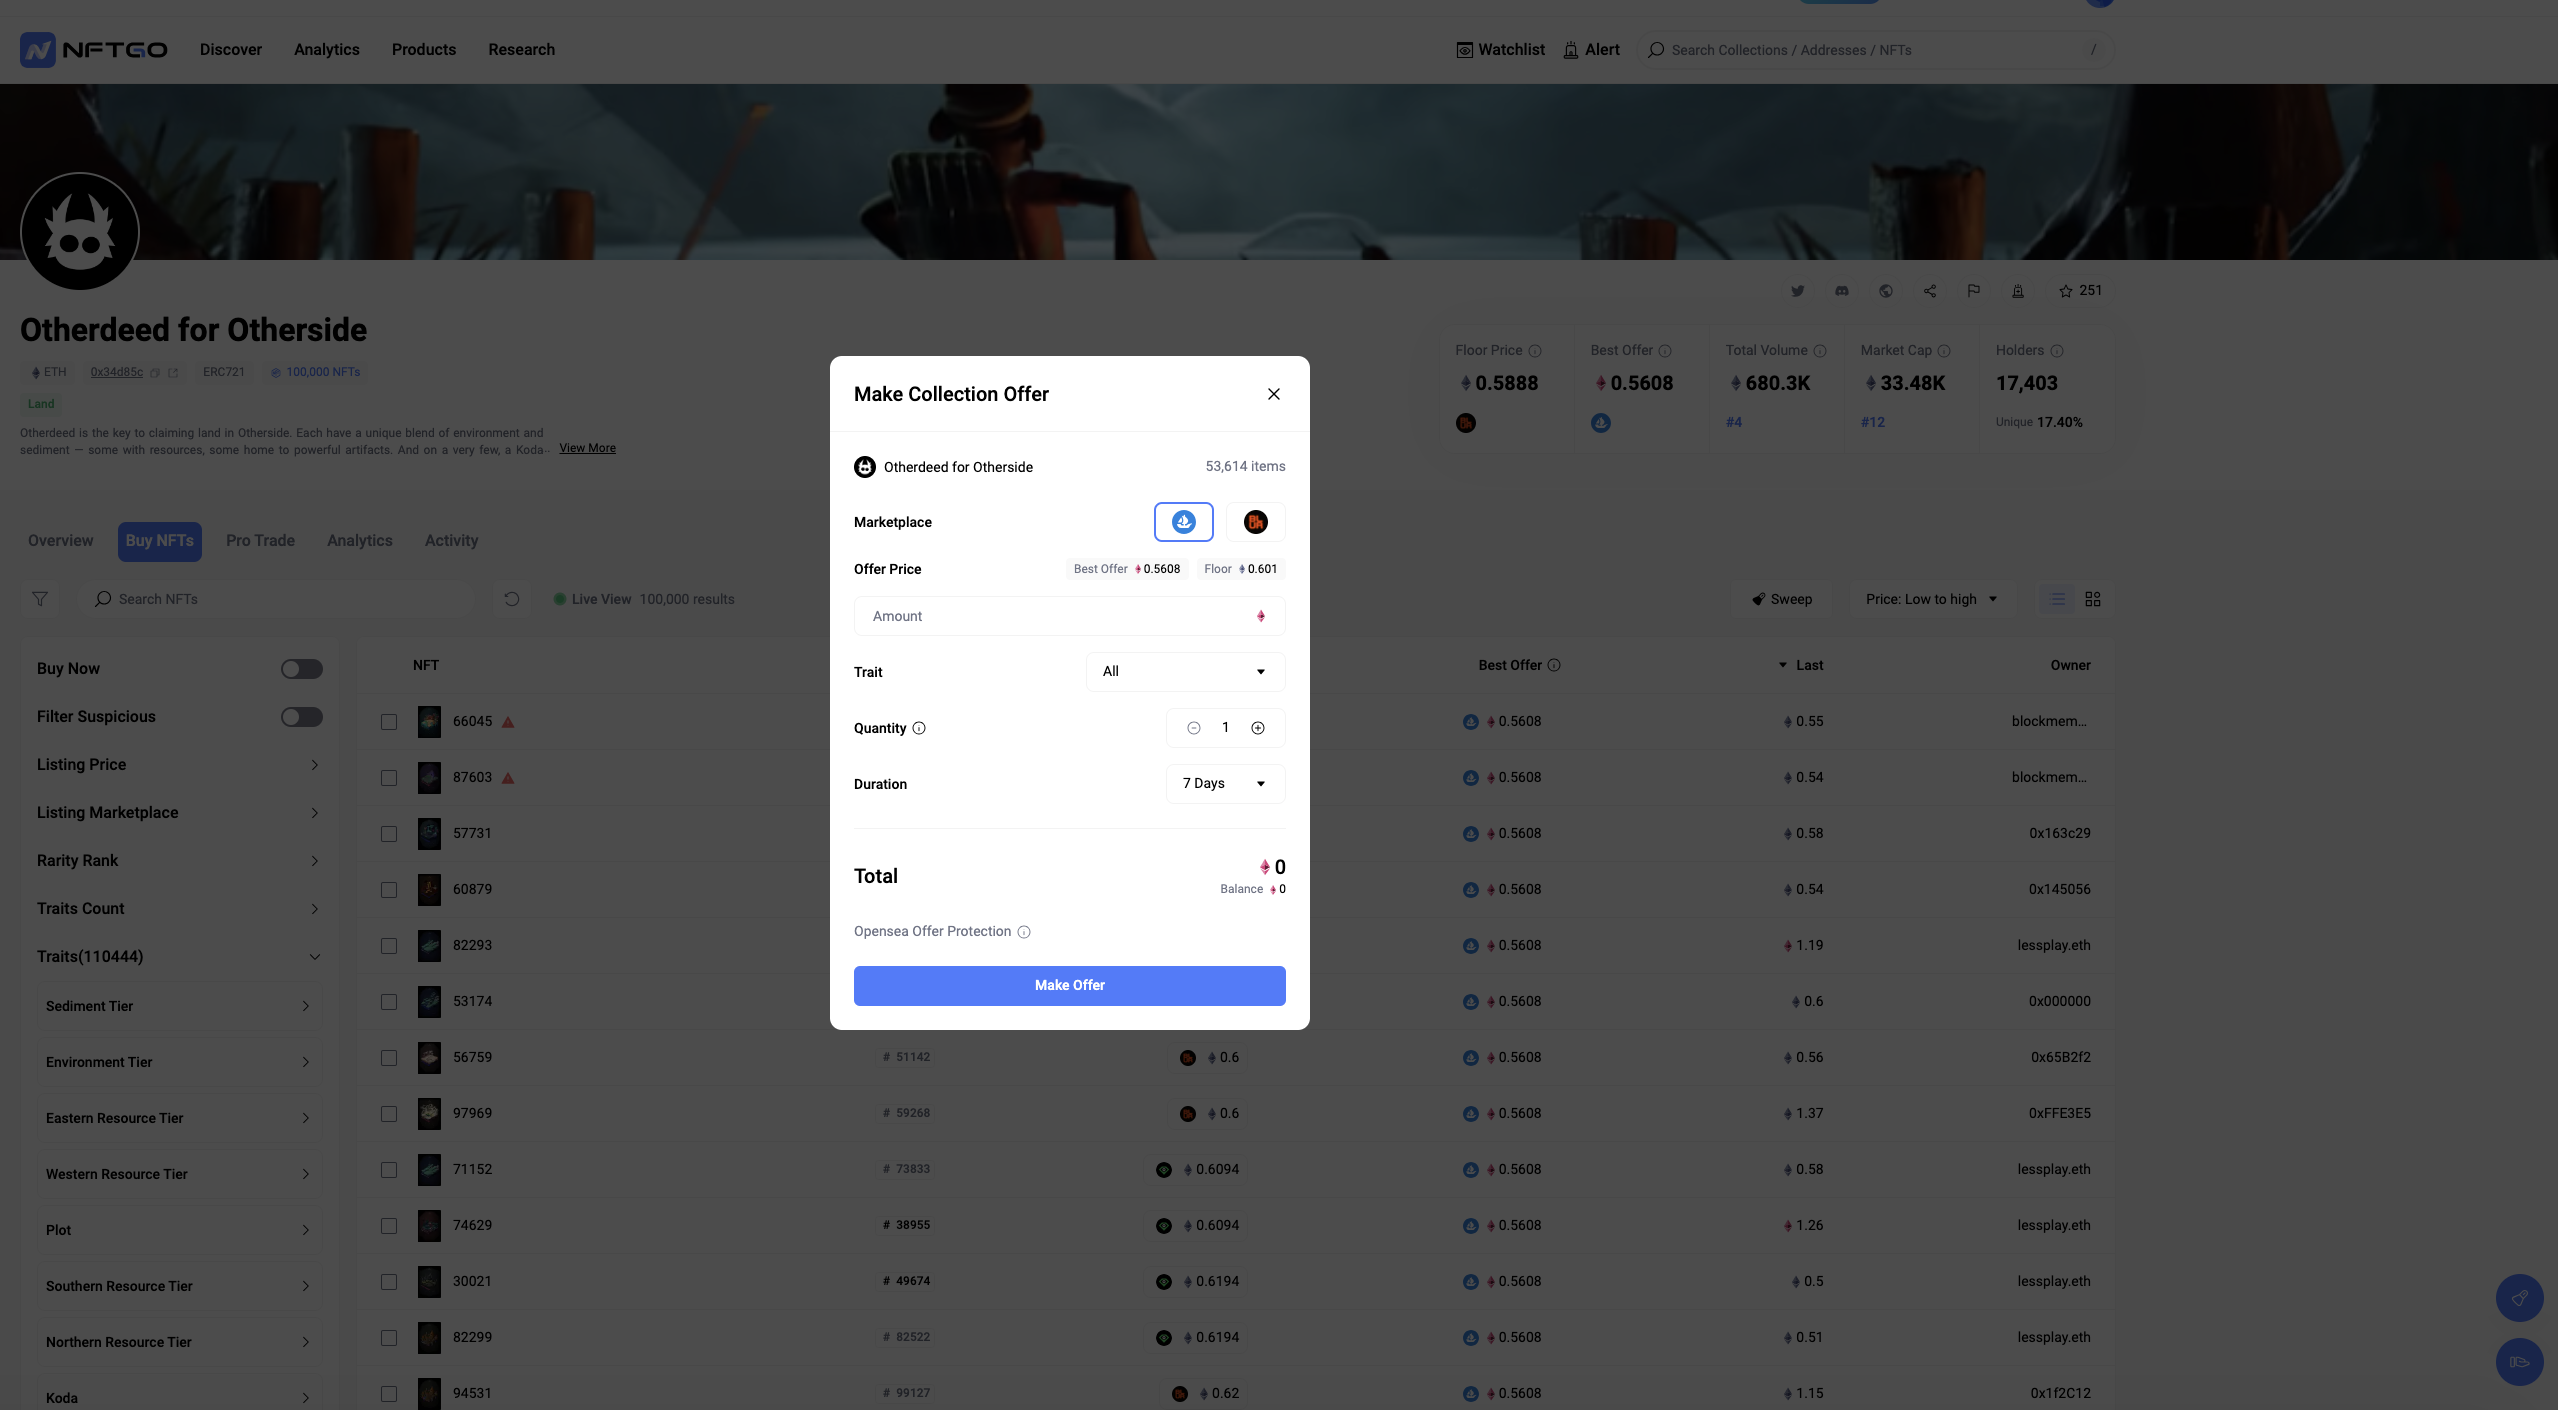Select OpenSea marketplace icon in offer dialog

(x=1183, y=521)
